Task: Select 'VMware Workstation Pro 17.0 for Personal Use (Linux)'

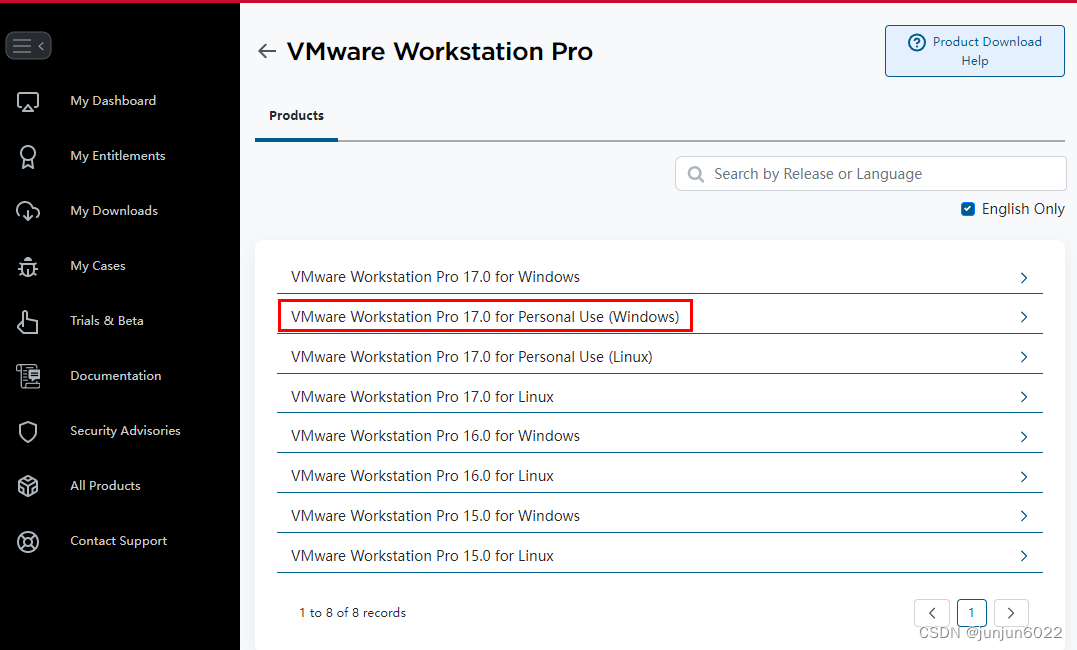Action: click(x=472, y=357)
